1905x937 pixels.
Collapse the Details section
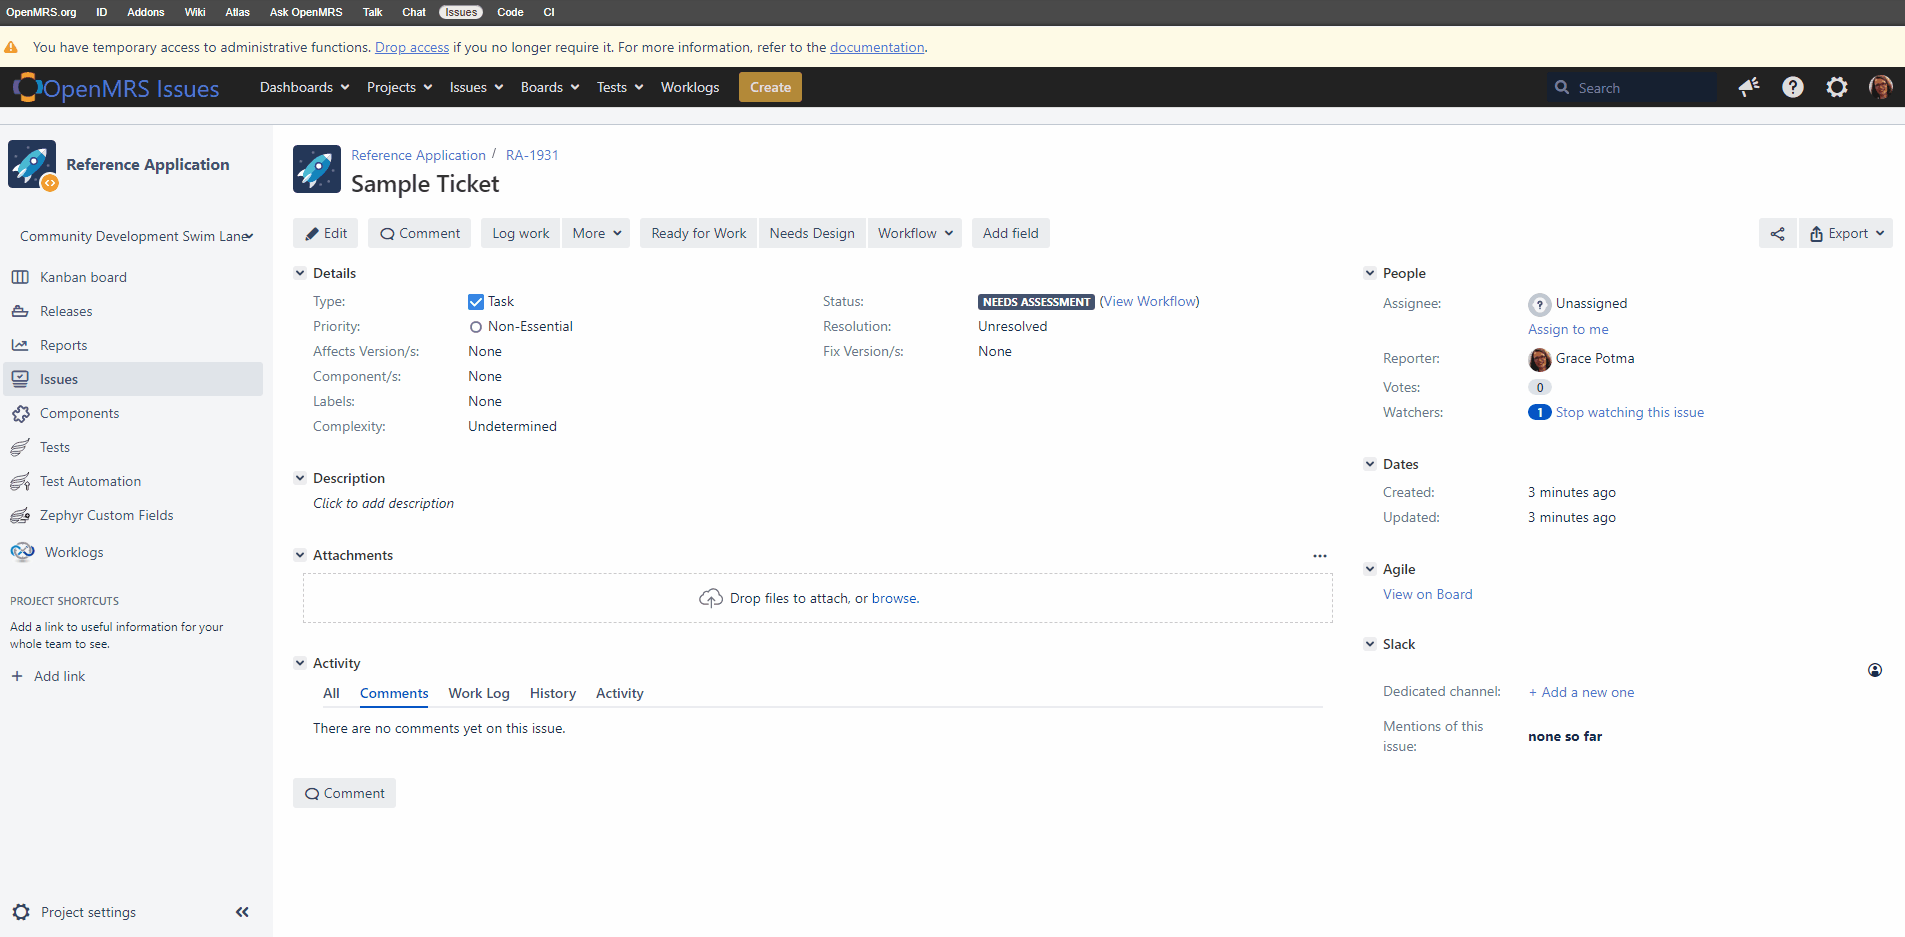click(300, 273)
